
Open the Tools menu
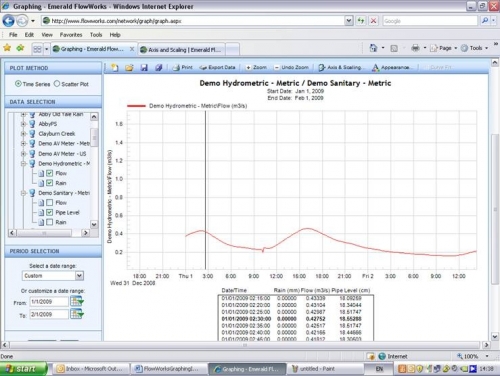[x=96, y=35]
